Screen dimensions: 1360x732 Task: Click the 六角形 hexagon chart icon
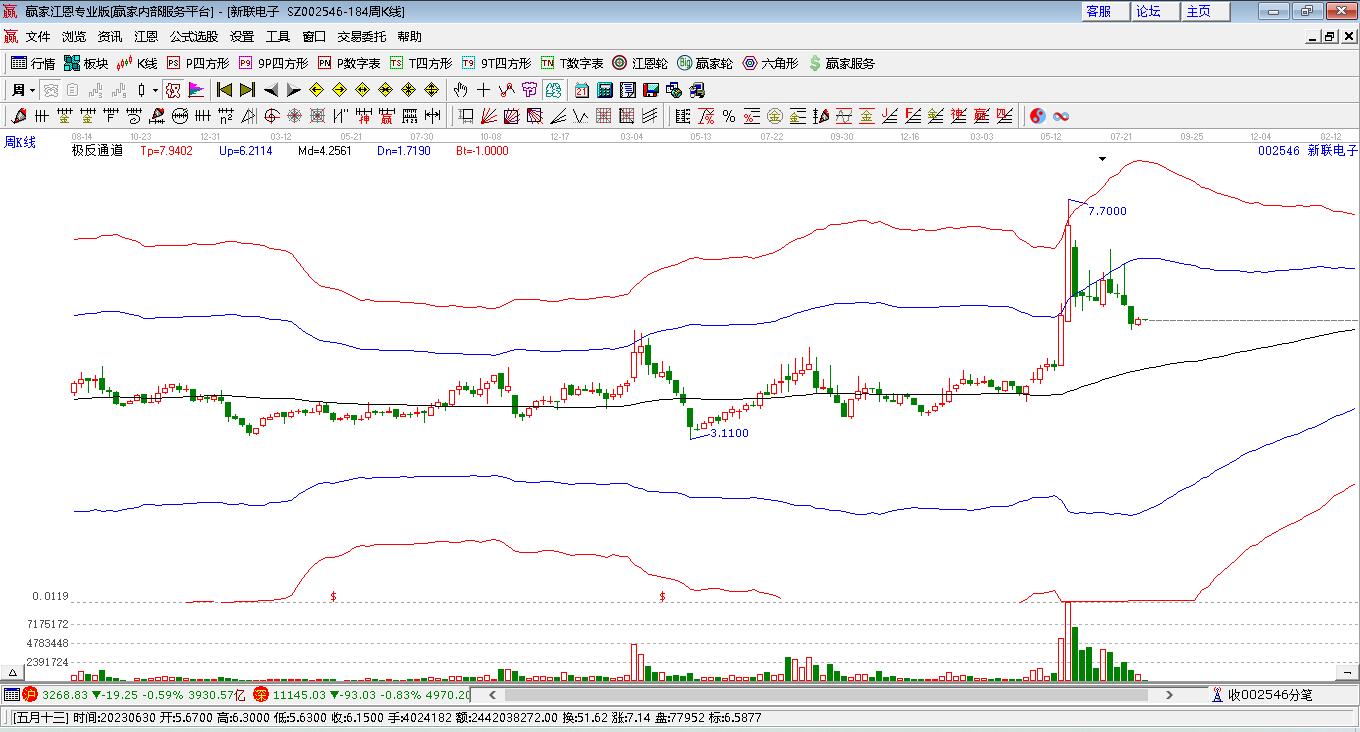tap(770, 63)
